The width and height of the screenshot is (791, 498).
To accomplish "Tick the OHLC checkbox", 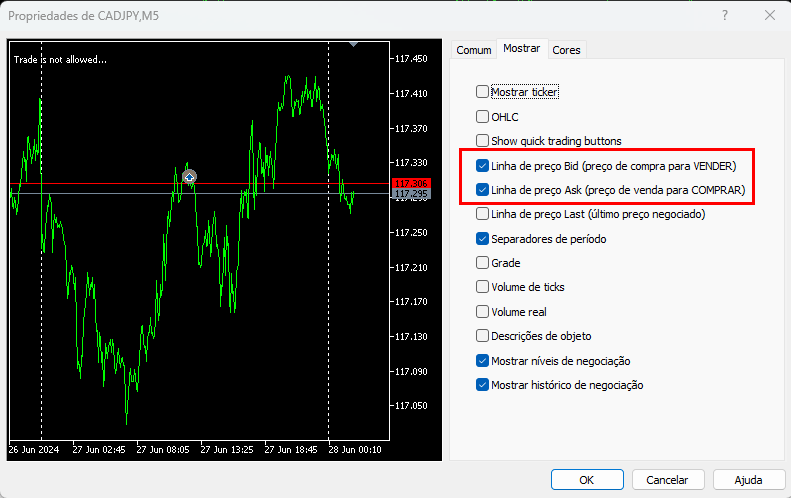I will click(x=482, y=117).
